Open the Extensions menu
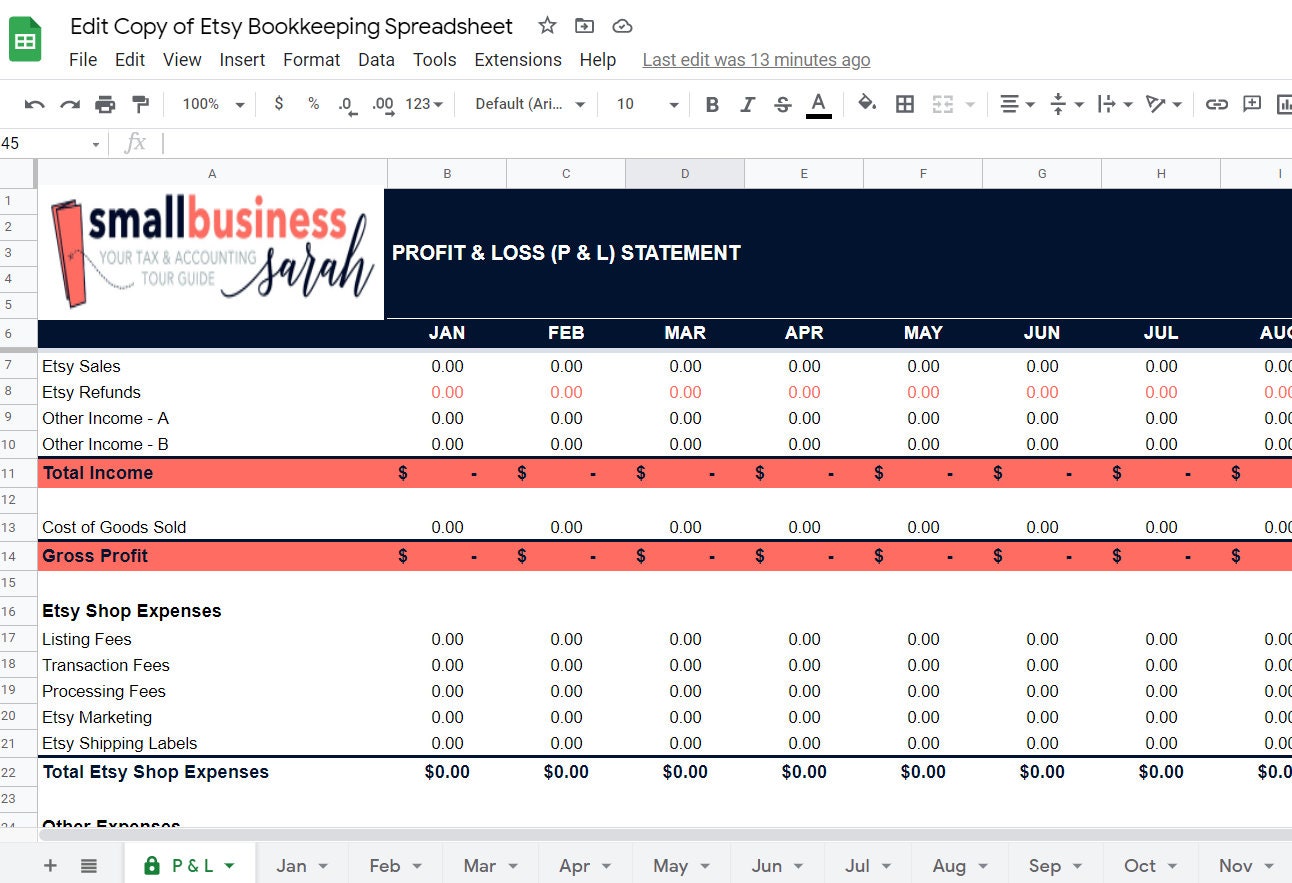This screenshot has height=883, width=1292. coord(518,60)
